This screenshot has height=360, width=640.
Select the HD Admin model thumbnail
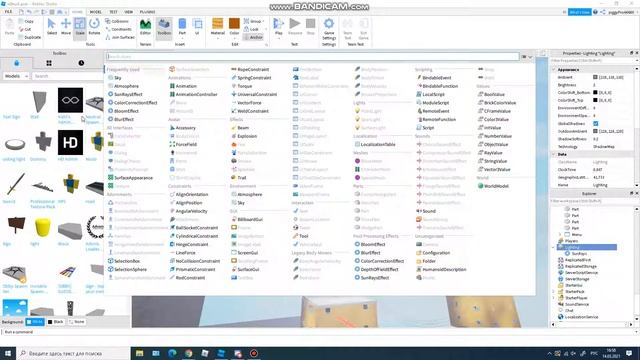(x=70, y=142)
